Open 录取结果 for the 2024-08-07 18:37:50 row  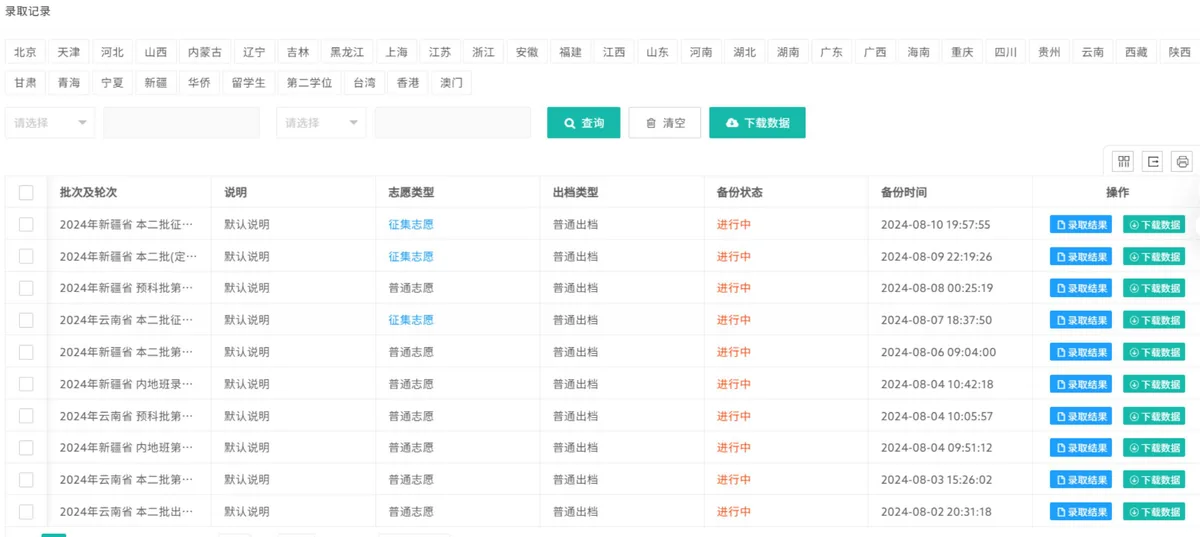(1081, 321)
